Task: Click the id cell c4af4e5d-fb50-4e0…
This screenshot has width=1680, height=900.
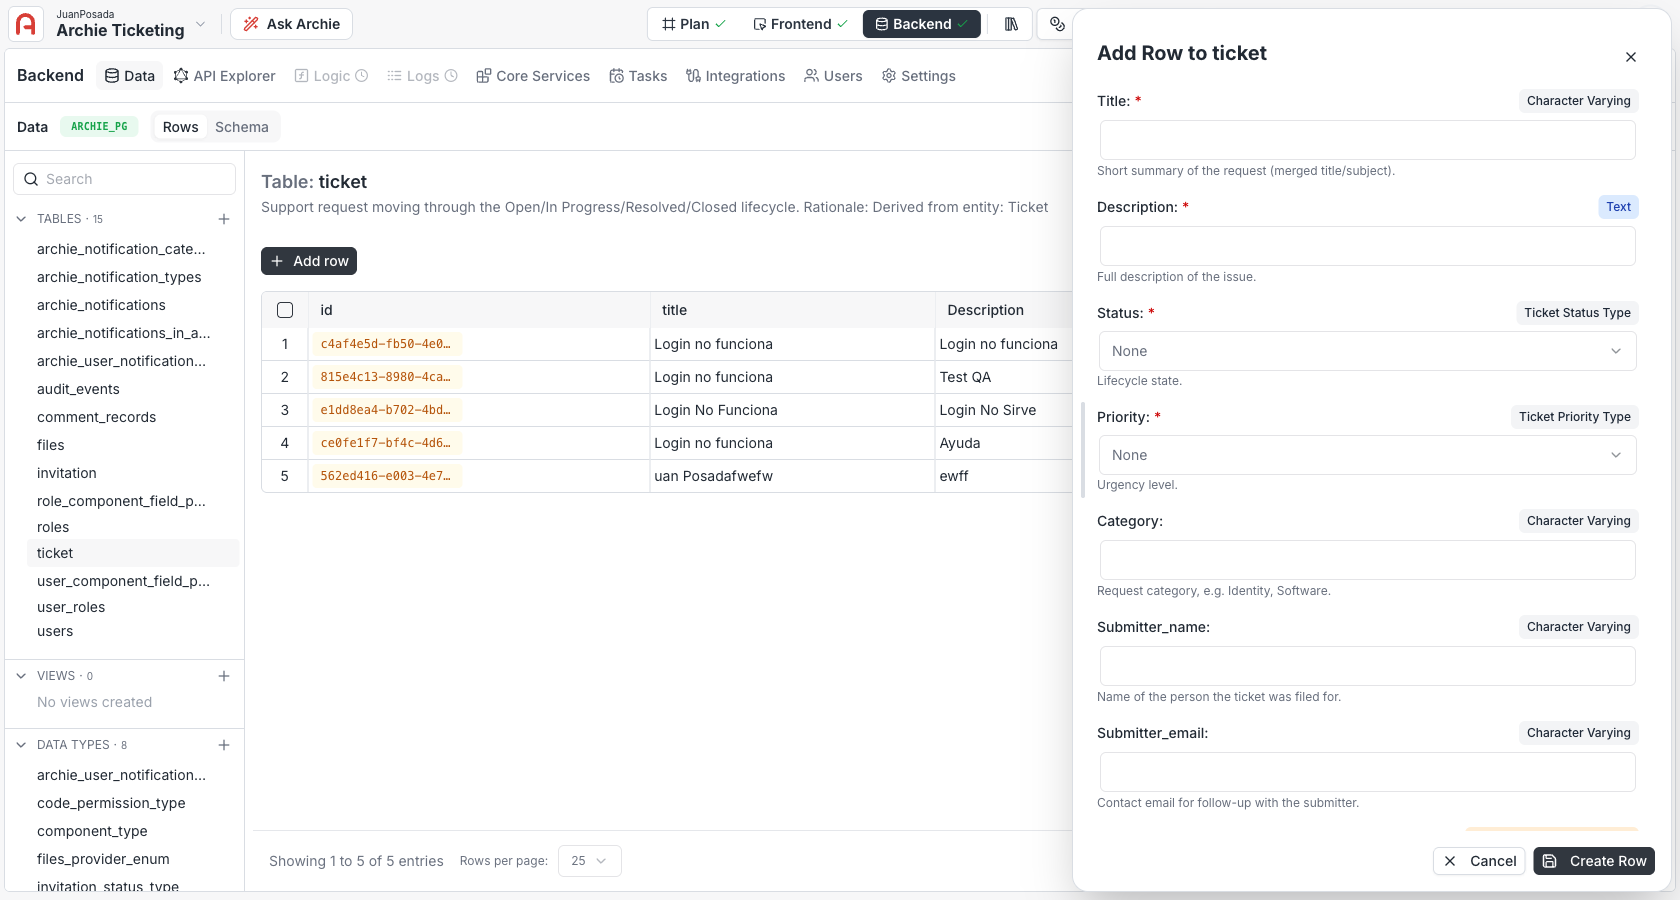Action: point(386,344)
